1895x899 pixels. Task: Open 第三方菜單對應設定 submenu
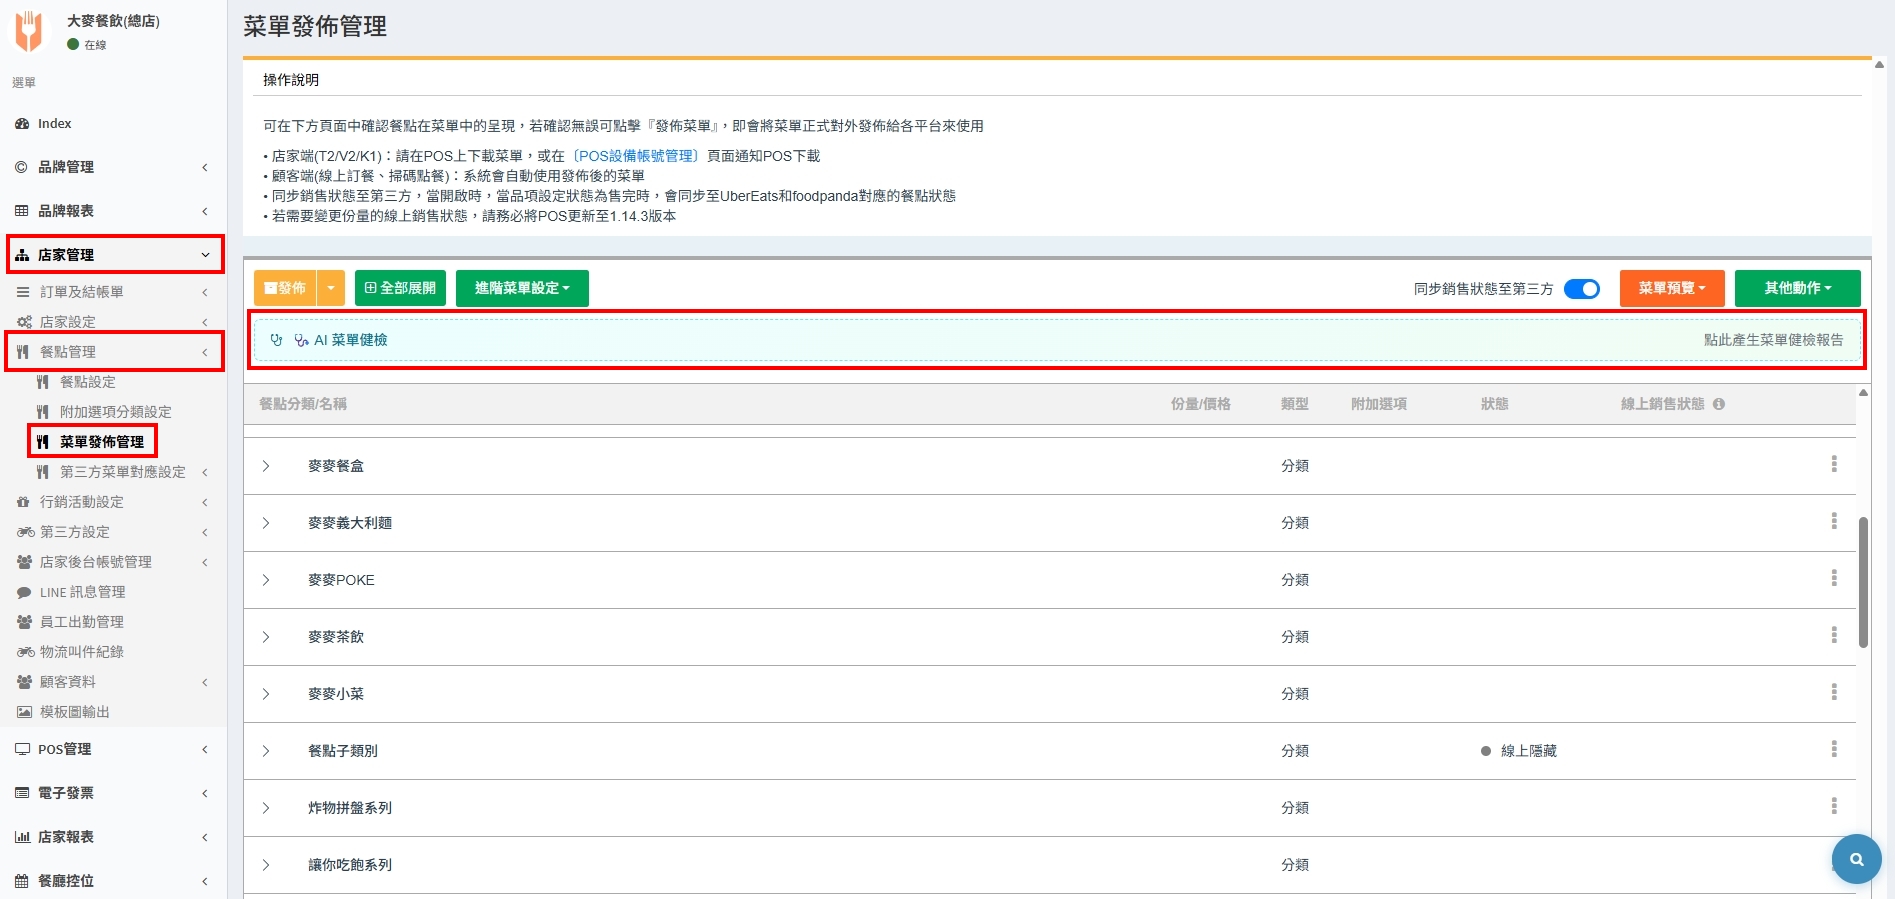[x=122, y=472]
